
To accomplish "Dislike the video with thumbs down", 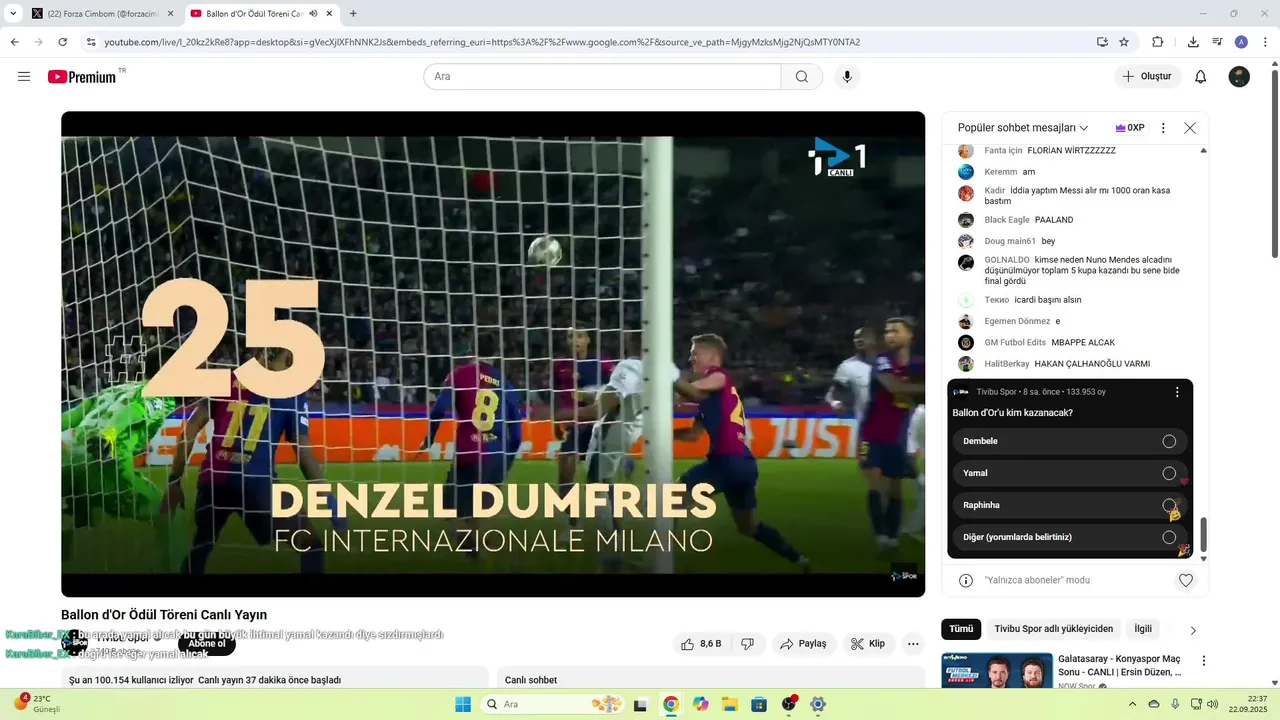I will pyautogui.click(x=748, y=644).
